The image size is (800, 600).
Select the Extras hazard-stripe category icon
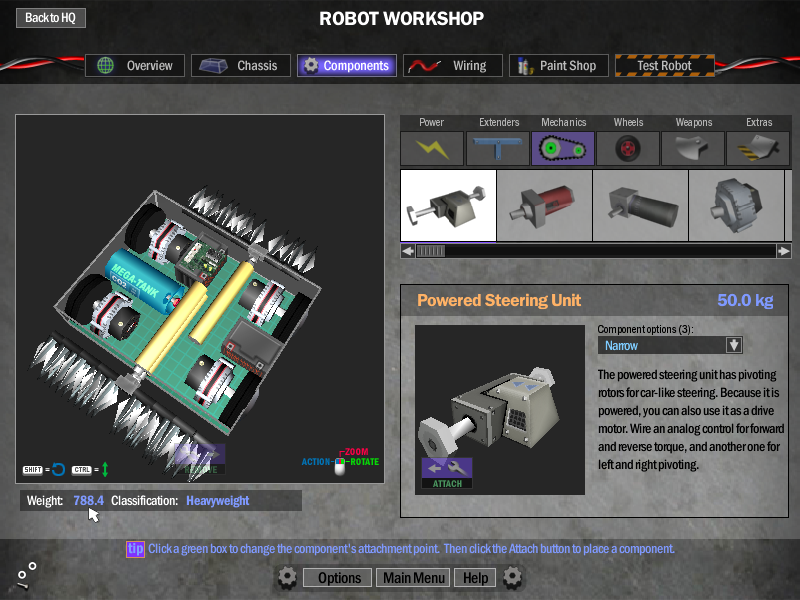[x=758, y=148]
